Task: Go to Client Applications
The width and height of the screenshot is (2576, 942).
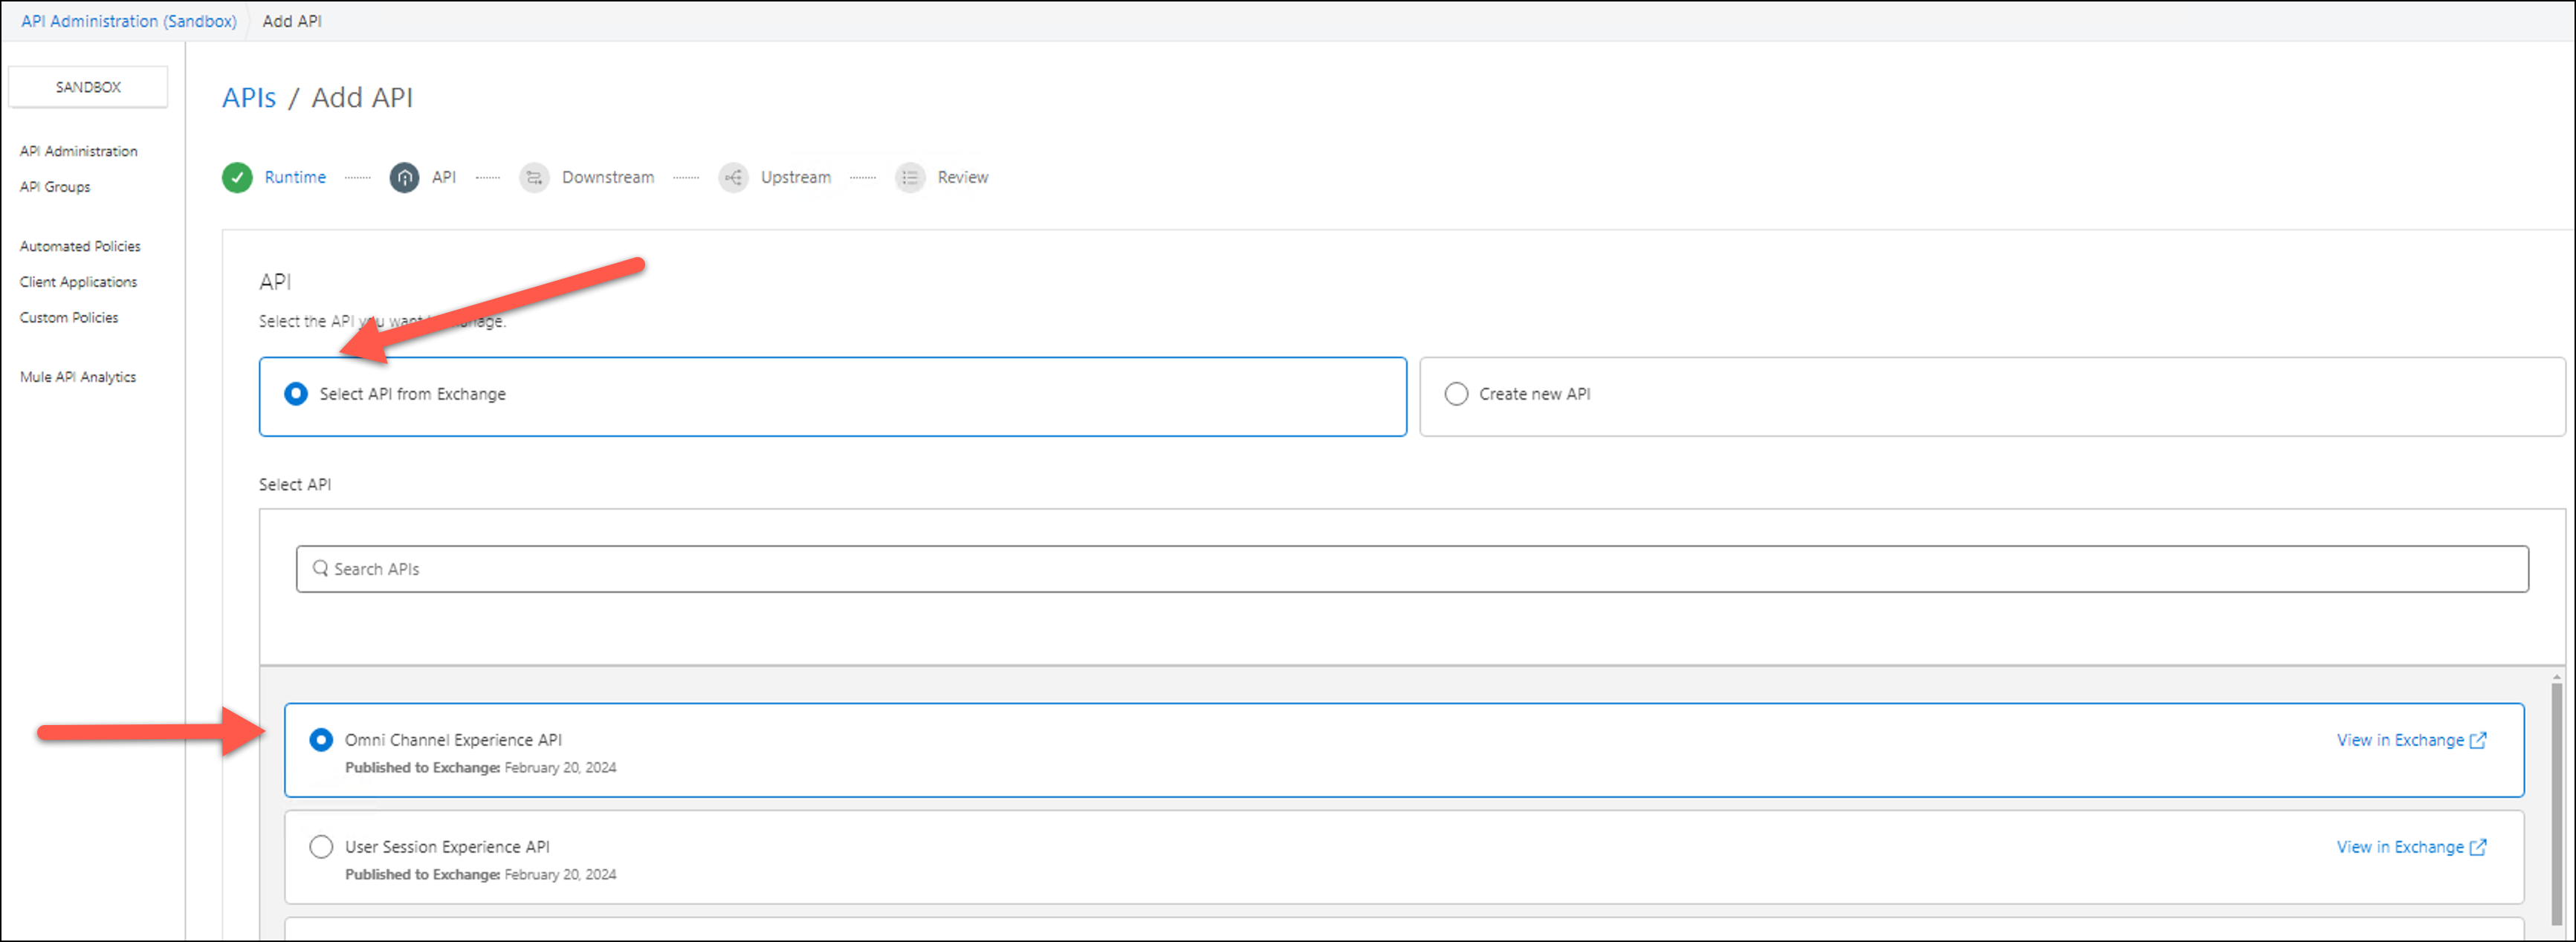Action: click(x=78, y=282)
